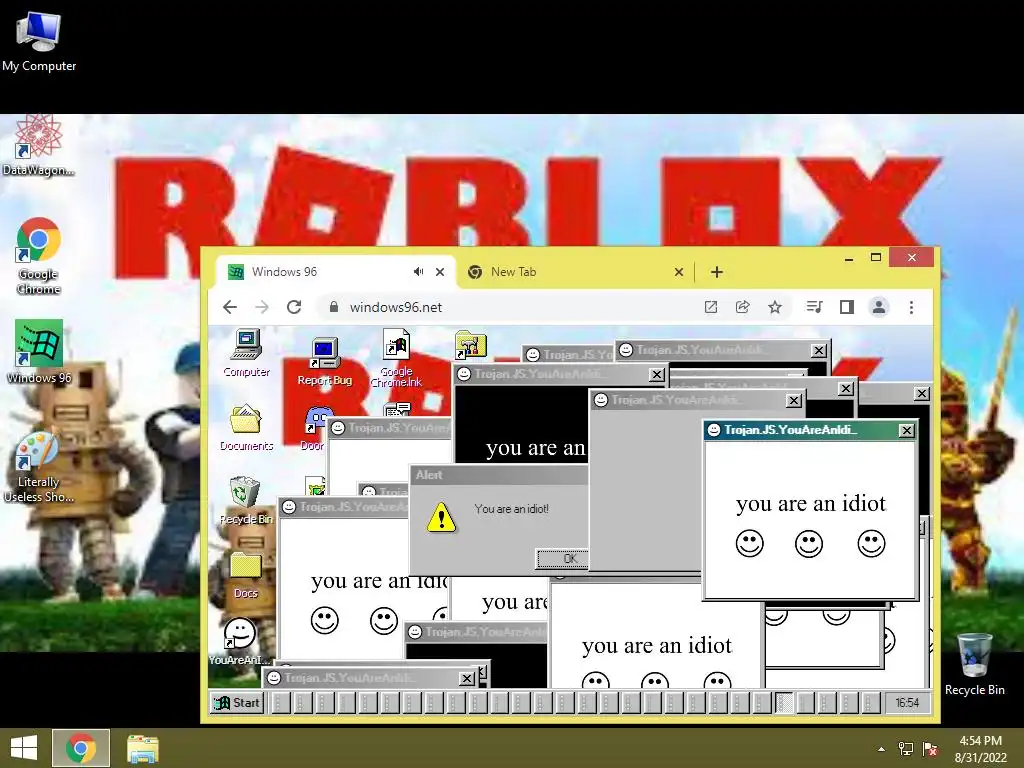Click the Chrome taskbar button
Screen dimensions: 1024x768
coord(81,748)
